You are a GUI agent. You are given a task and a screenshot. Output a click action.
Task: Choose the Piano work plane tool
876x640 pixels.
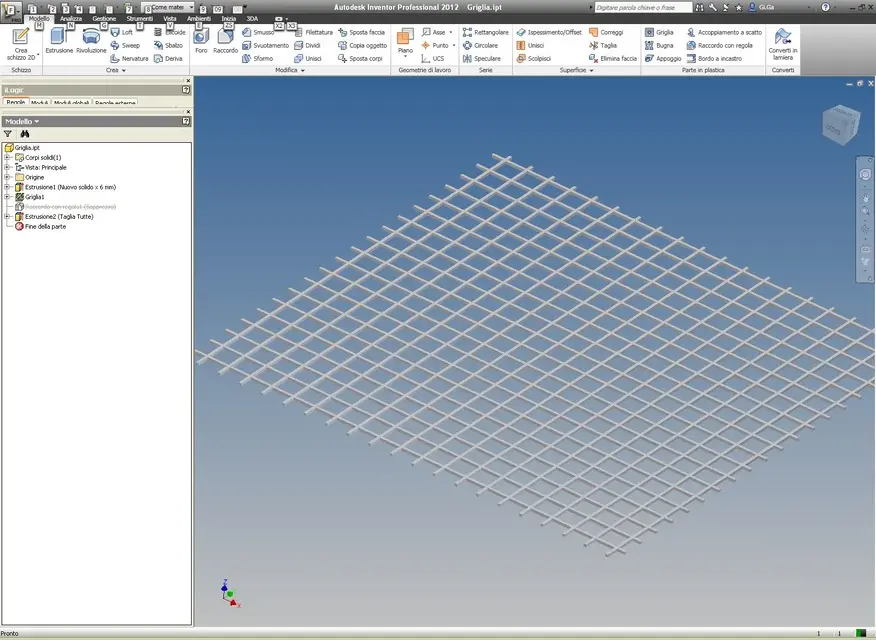point(405,37)
